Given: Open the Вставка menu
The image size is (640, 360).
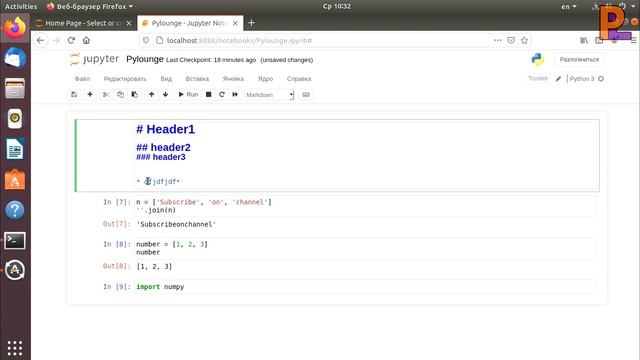Looking at the screenshot, I should click(197, 78).
